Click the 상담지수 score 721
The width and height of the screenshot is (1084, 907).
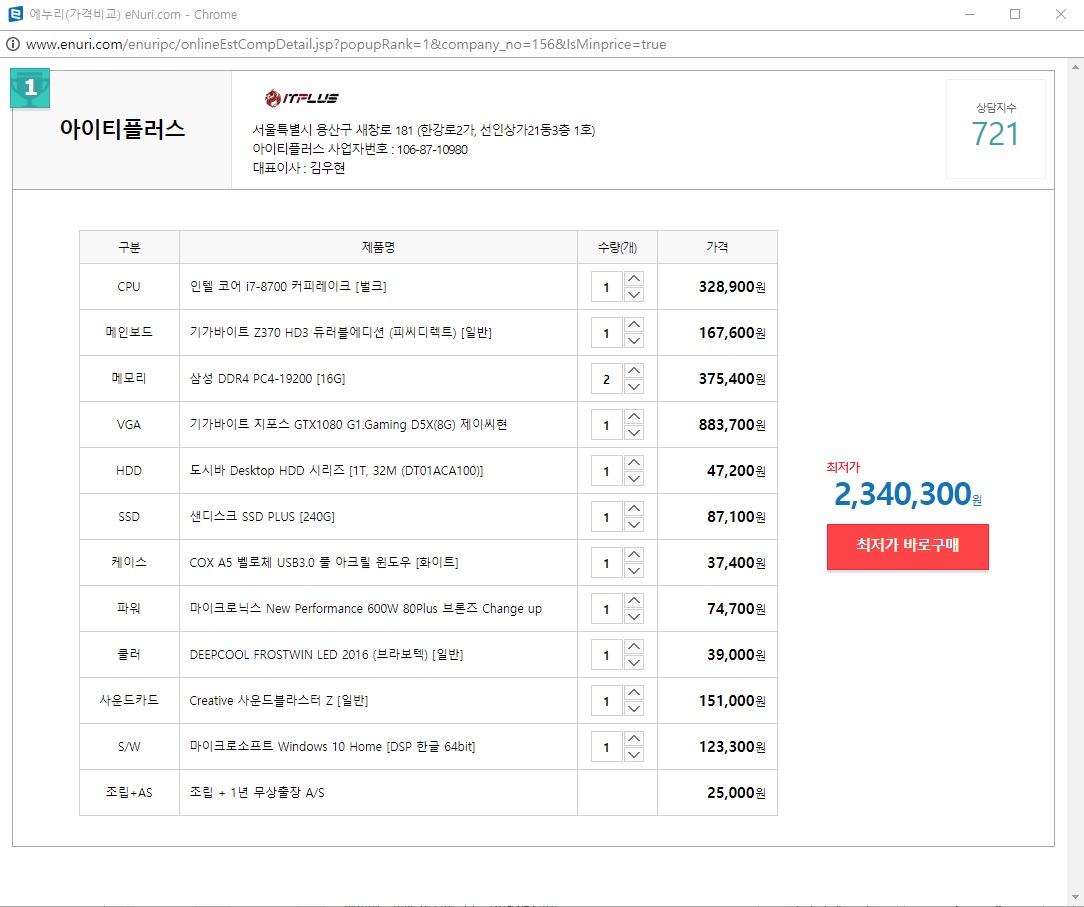[996, 134]
